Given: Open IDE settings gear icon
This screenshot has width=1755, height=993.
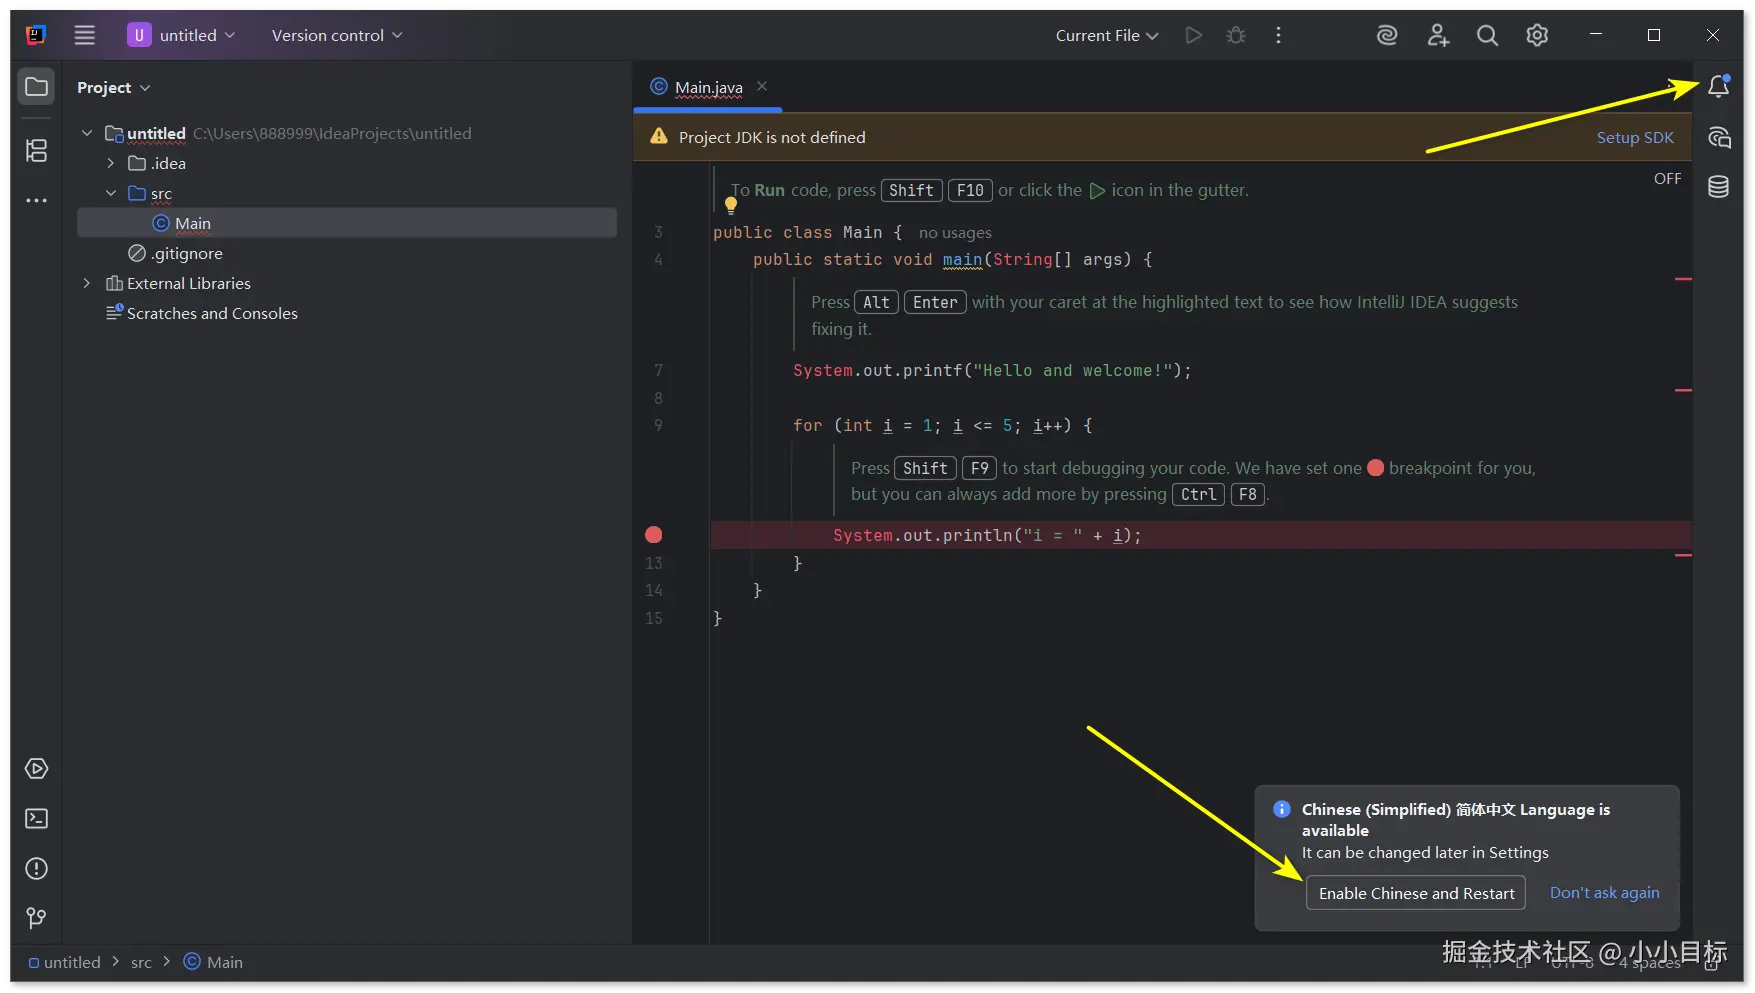Looking at the screenshot, I should click(x=1537, y=35).
